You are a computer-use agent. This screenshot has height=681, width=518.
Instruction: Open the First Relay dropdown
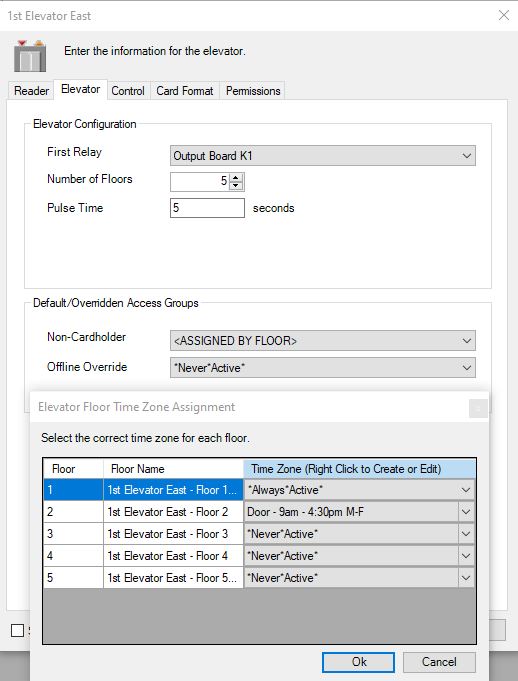(323, 155)
